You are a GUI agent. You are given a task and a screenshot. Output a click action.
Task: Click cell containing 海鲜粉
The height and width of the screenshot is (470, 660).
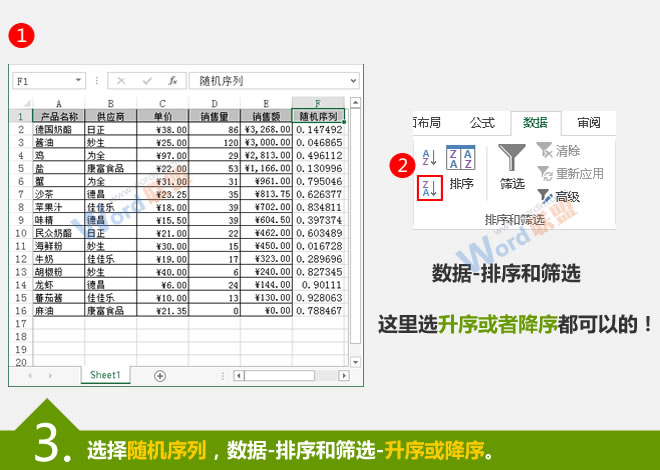coord(59,246)
